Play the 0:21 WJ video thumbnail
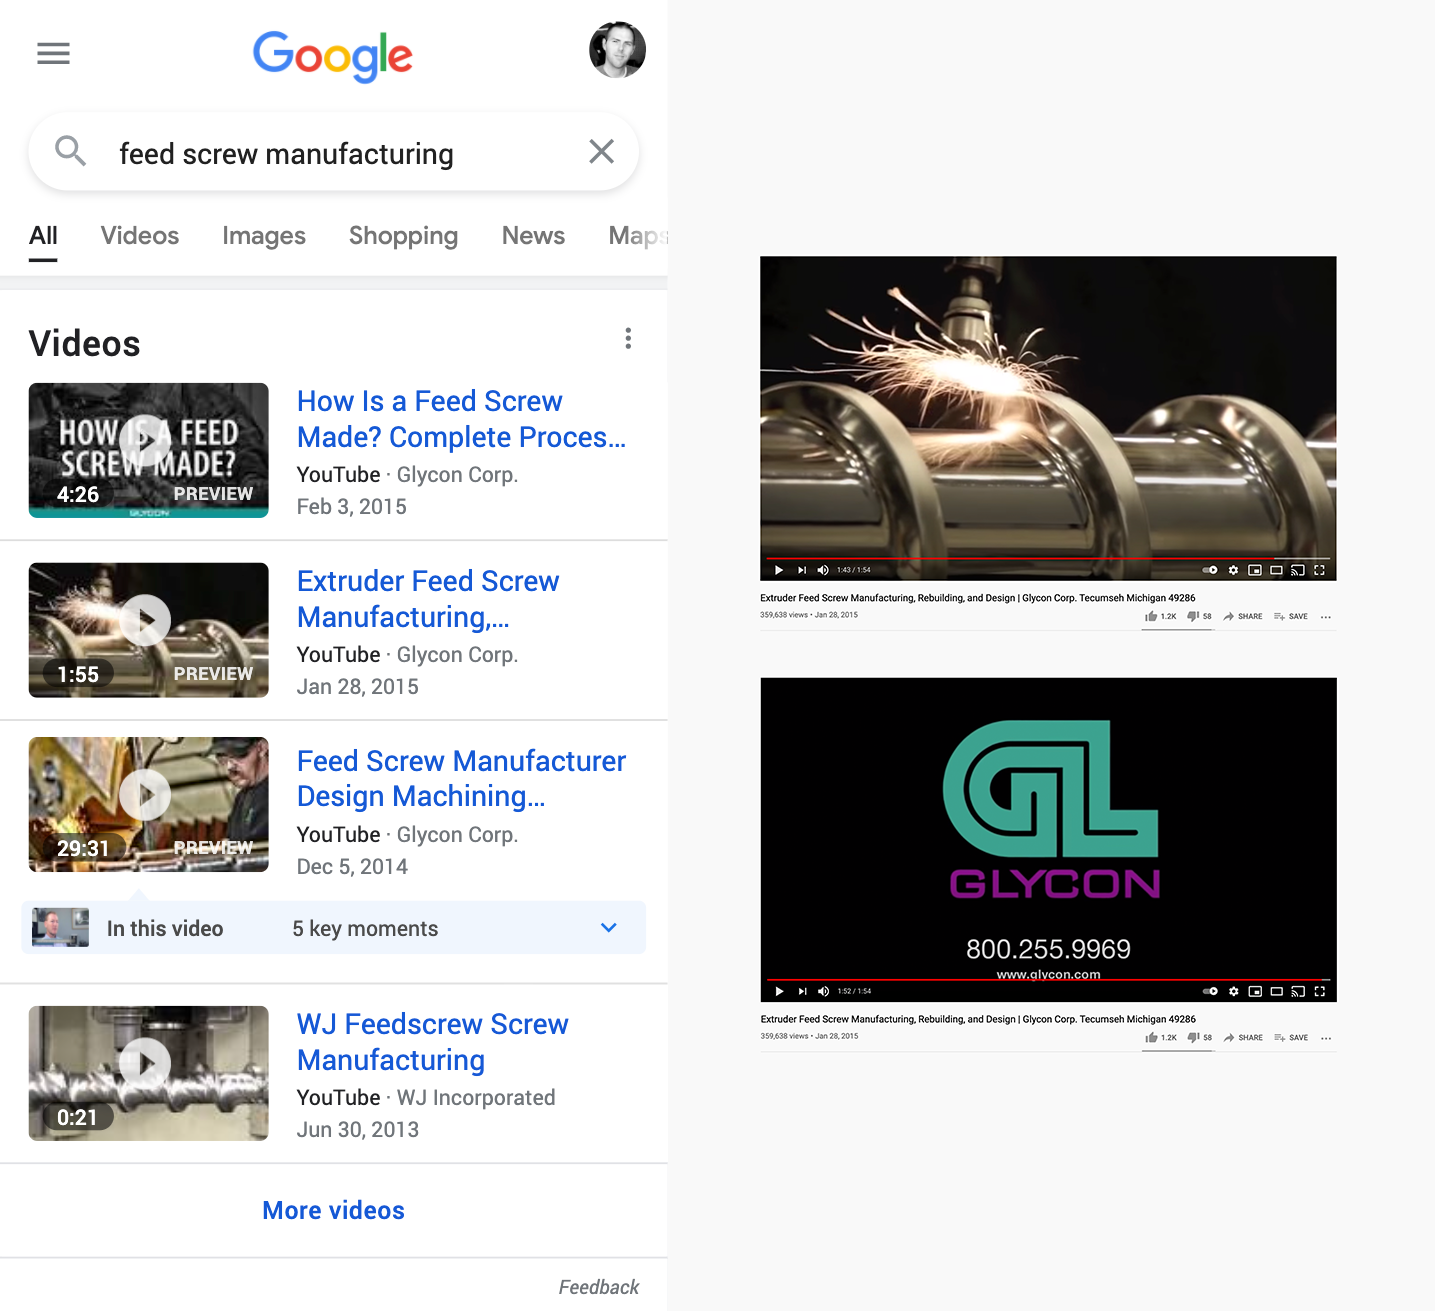 (148, 1073)
